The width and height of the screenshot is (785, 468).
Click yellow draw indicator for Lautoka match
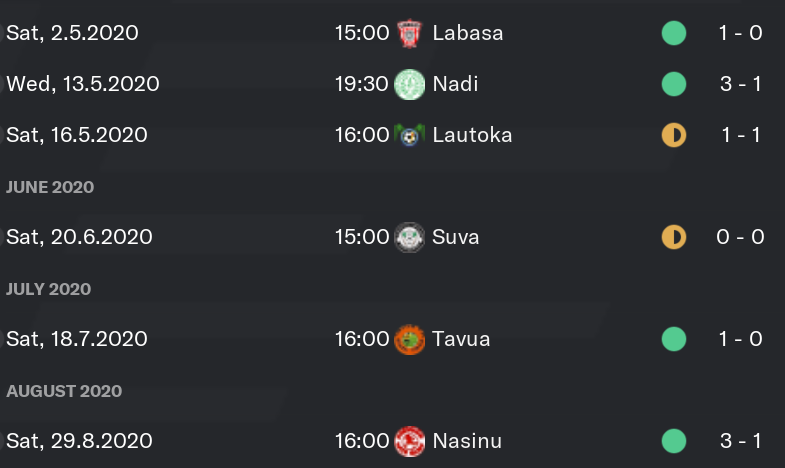(x=674, y=135)
